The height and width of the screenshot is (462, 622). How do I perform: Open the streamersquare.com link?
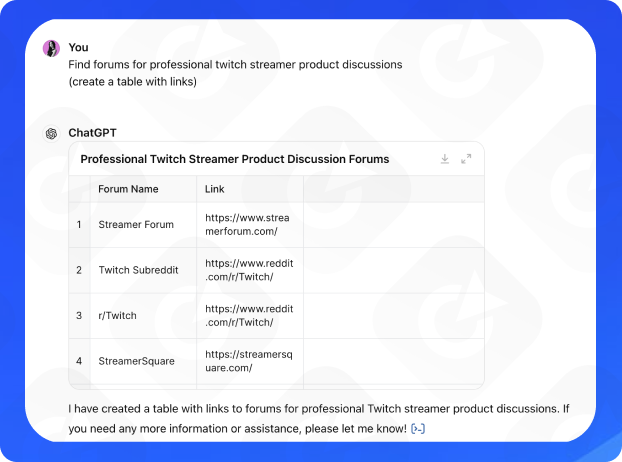tap(247, 360)
